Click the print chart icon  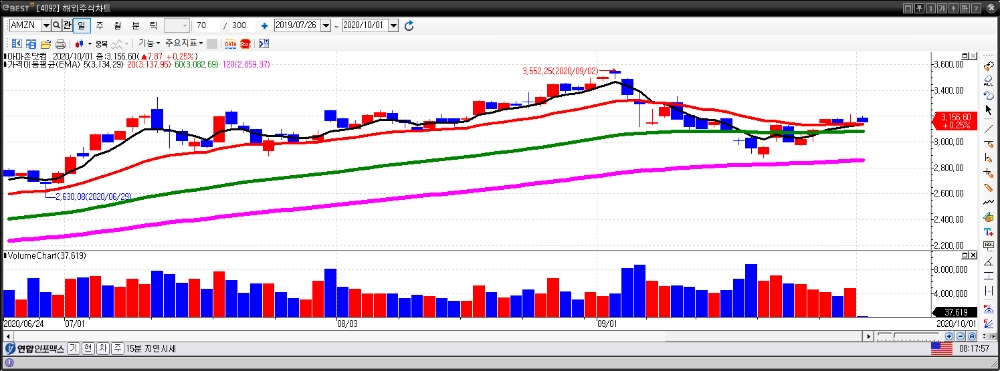coord(60,44)
